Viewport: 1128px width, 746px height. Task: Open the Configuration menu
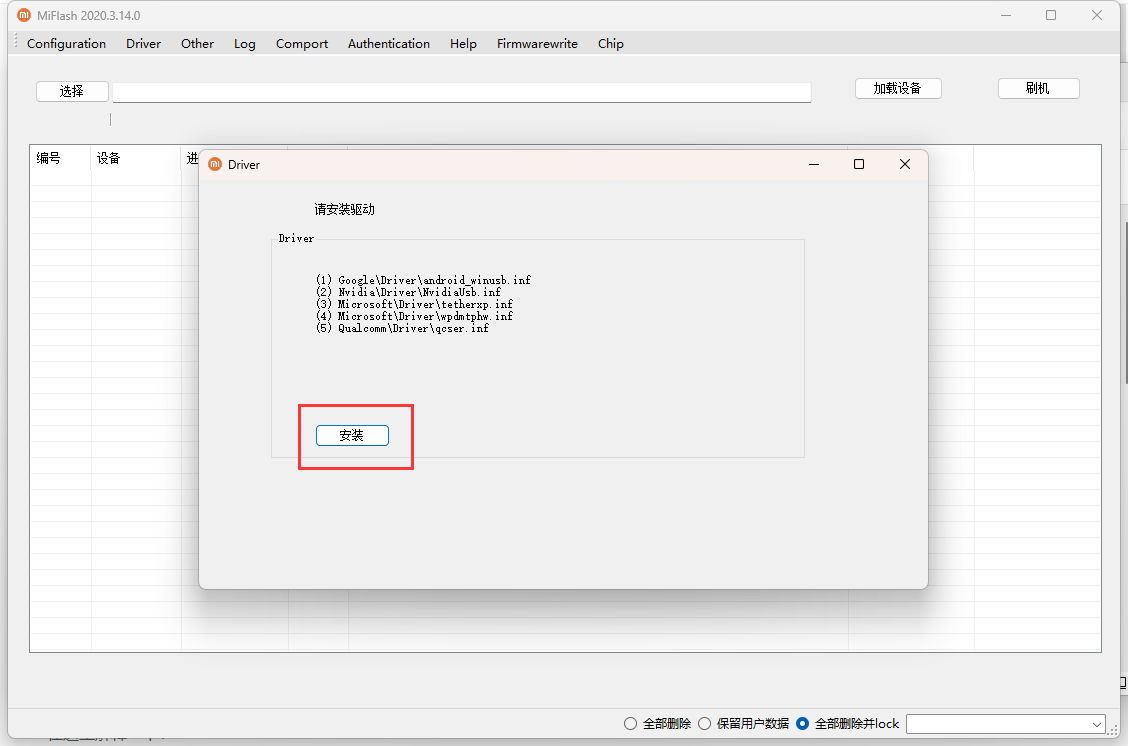[66, 44]
